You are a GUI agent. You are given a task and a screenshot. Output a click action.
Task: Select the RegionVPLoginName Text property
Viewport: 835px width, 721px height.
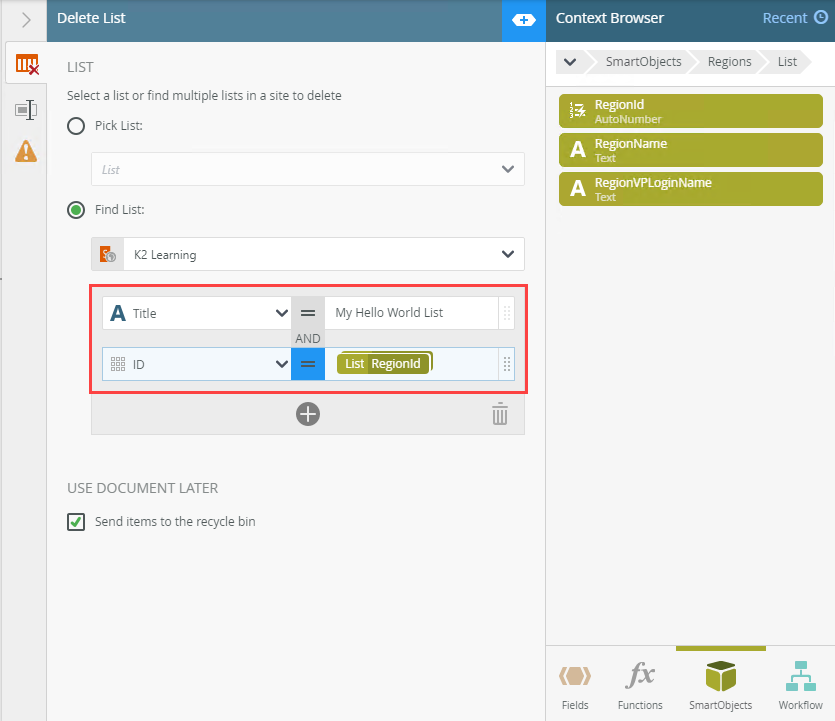pos(691,189)
